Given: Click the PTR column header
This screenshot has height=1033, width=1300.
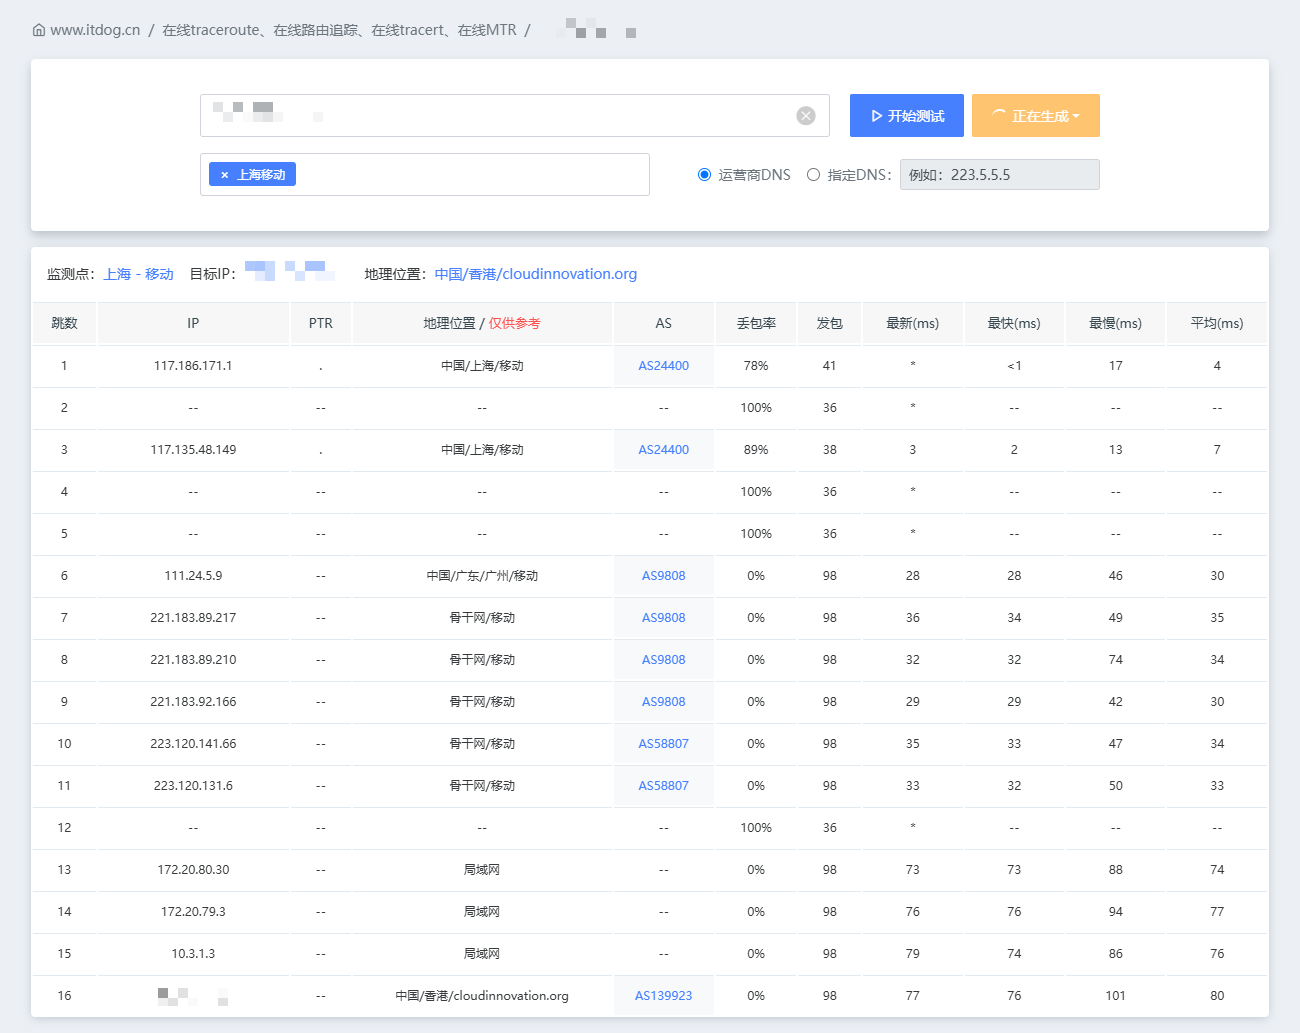Looking at the screenshot, I should click(321, 323).
